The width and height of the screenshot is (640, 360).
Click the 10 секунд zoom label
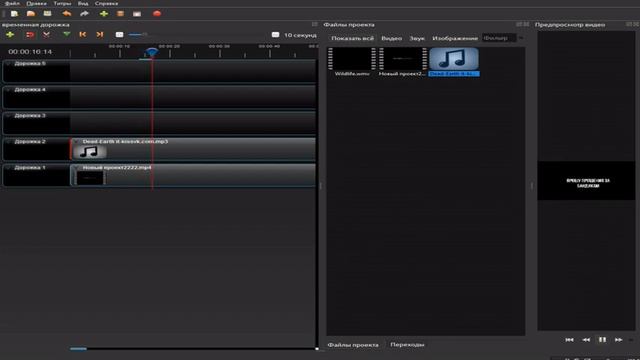tap(300, 35)
